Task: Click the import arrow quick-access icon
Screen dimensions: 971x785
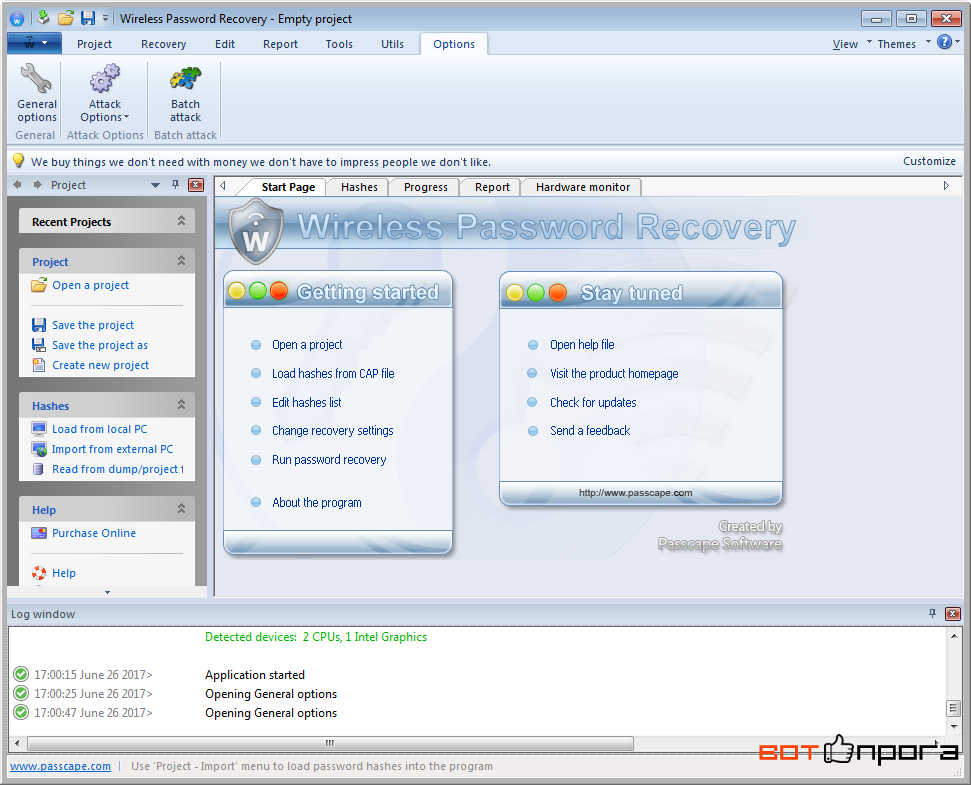Action: (43, 17)
